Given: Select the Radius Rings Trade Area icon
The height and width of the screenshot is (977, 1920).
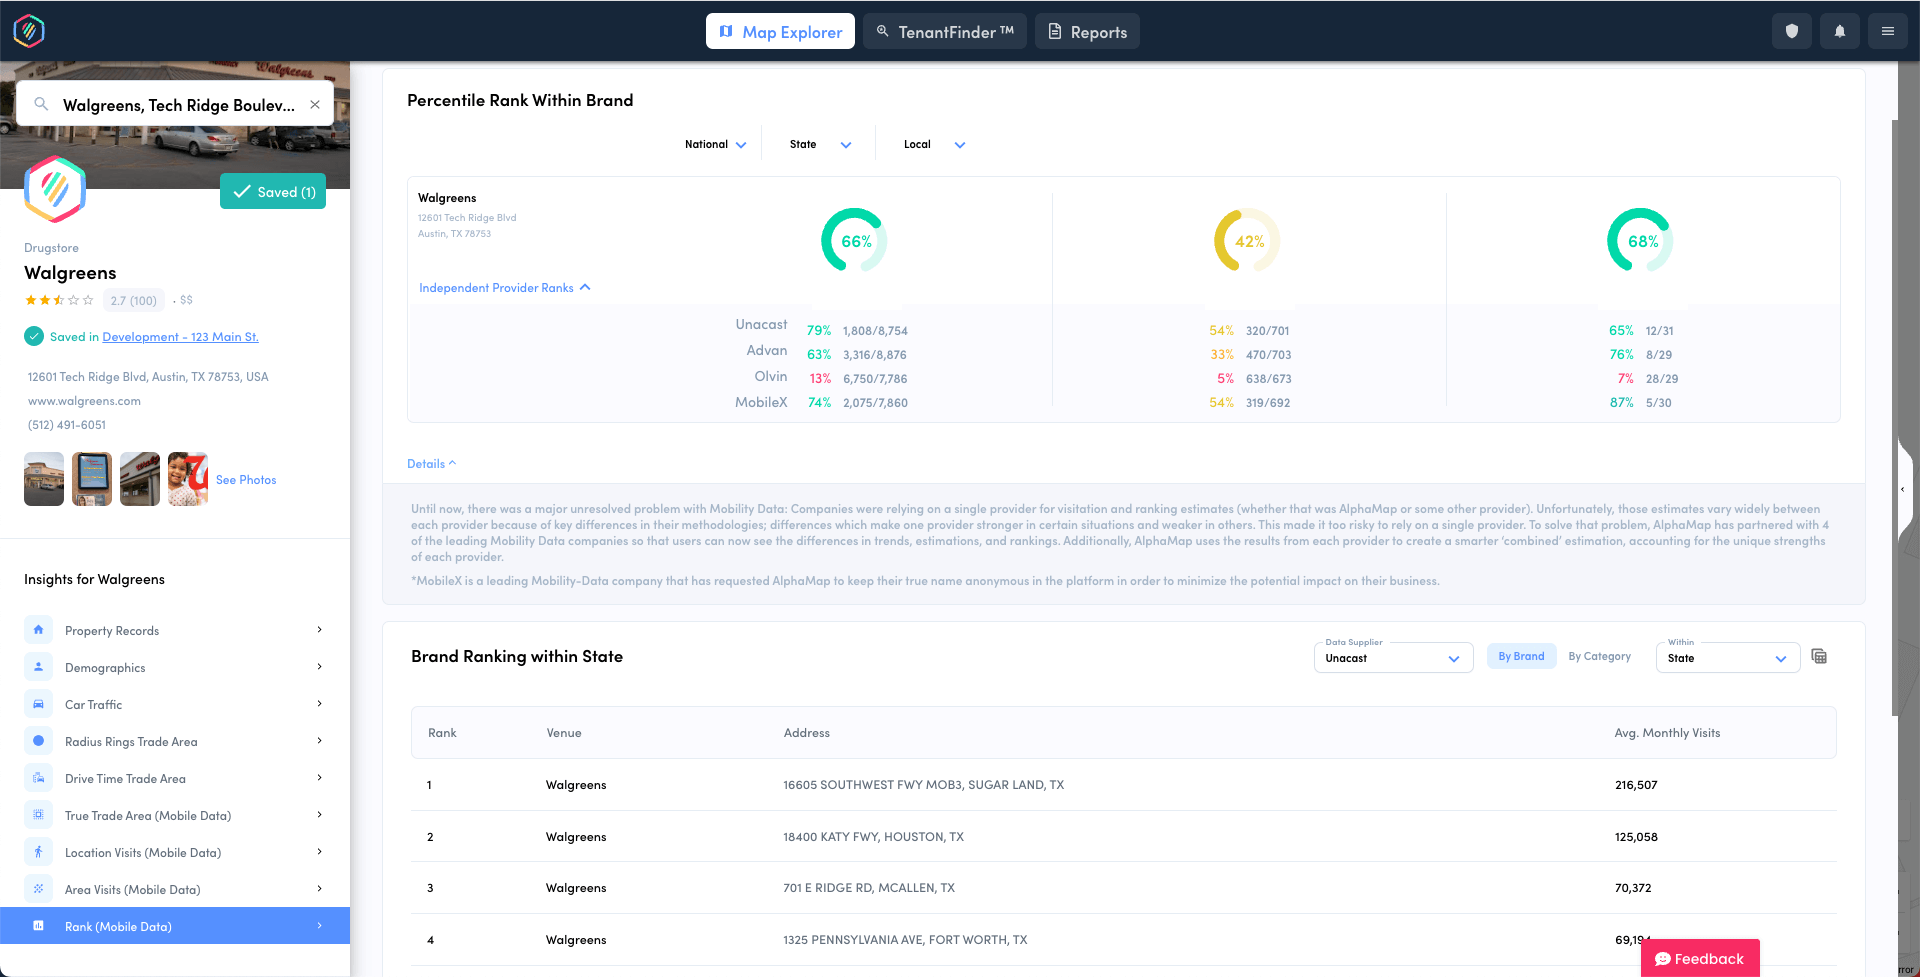Looking at the screenshot, I should [x=38, y=740].
